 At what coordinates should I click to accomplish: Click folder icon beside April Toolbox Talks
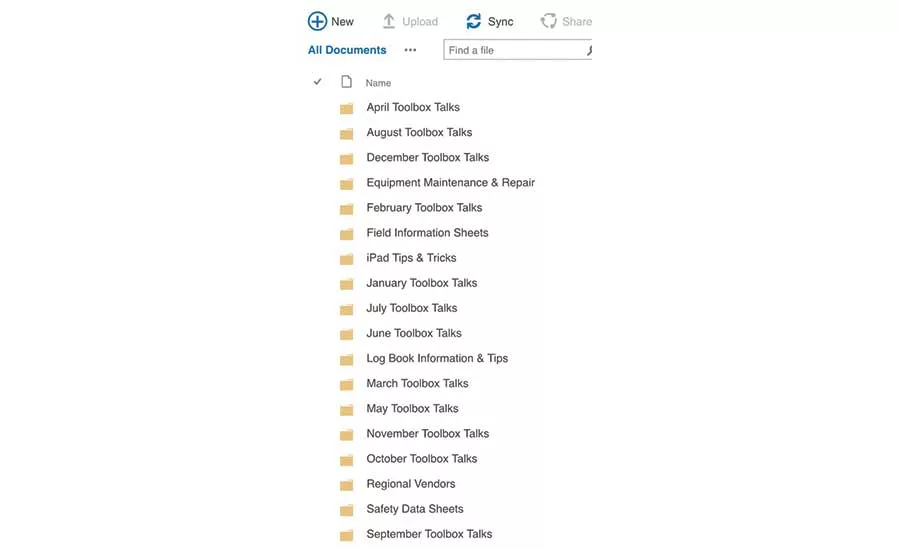pyautogui.click(x=346, y=109)
